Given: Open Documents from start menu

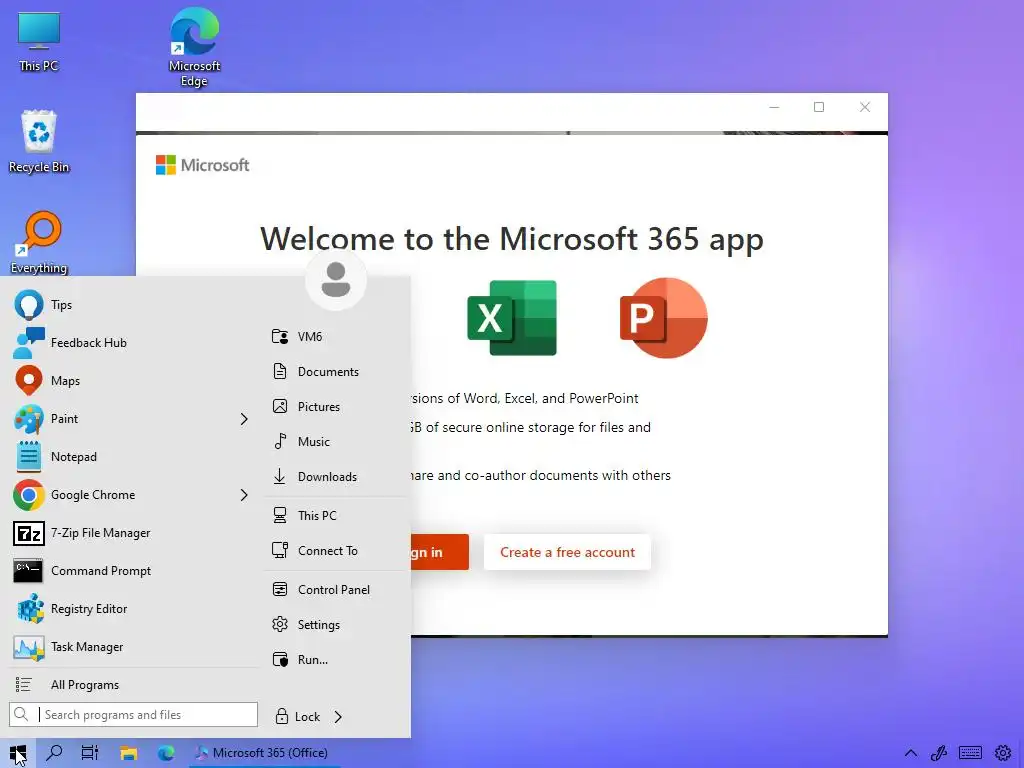Looking at the screenshot, I should (336, 372).
